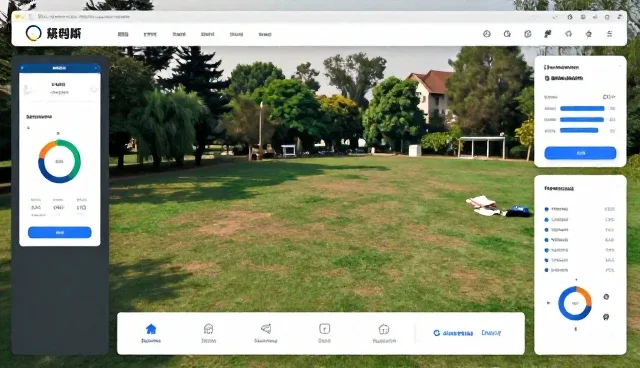
Task: Click the green-orange-blue donut chart in the left panel
Action: pos(60,161)
